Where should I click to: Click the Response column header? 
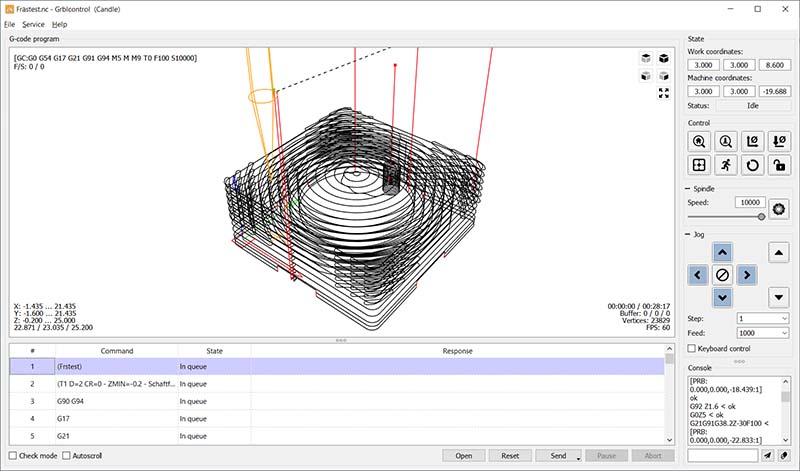click(x=458, y=351)
